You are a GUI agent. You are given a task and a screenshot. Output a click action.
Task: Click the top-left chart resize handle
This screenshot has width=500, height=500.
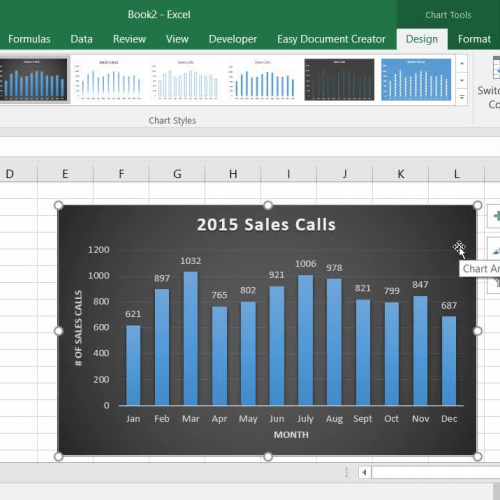coord(59,205)
